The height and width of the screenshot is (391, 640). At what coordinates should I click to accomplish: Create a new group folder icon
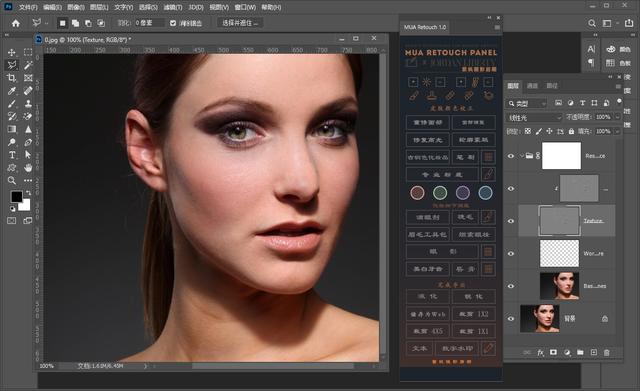580,352
